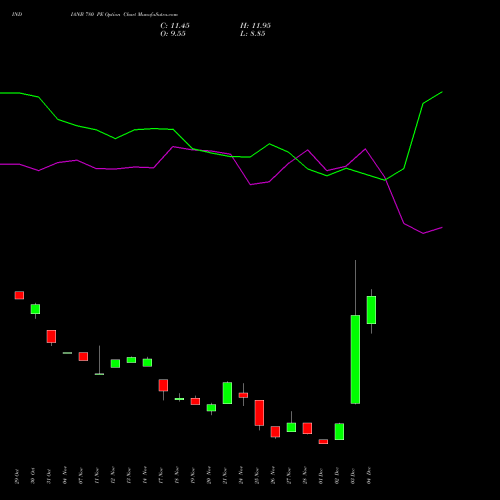Image resolution: width=500 pixels, height=500 pixels.
Task: Click the close value C: 11.45
Action: (175, 26)
